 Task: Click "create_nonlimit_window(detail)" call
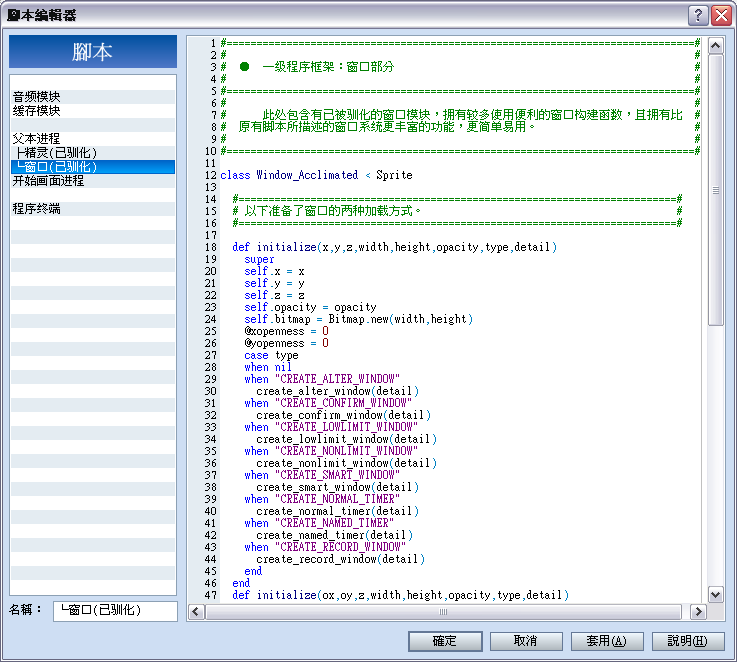pyautogui.click(x=346, y=463)
